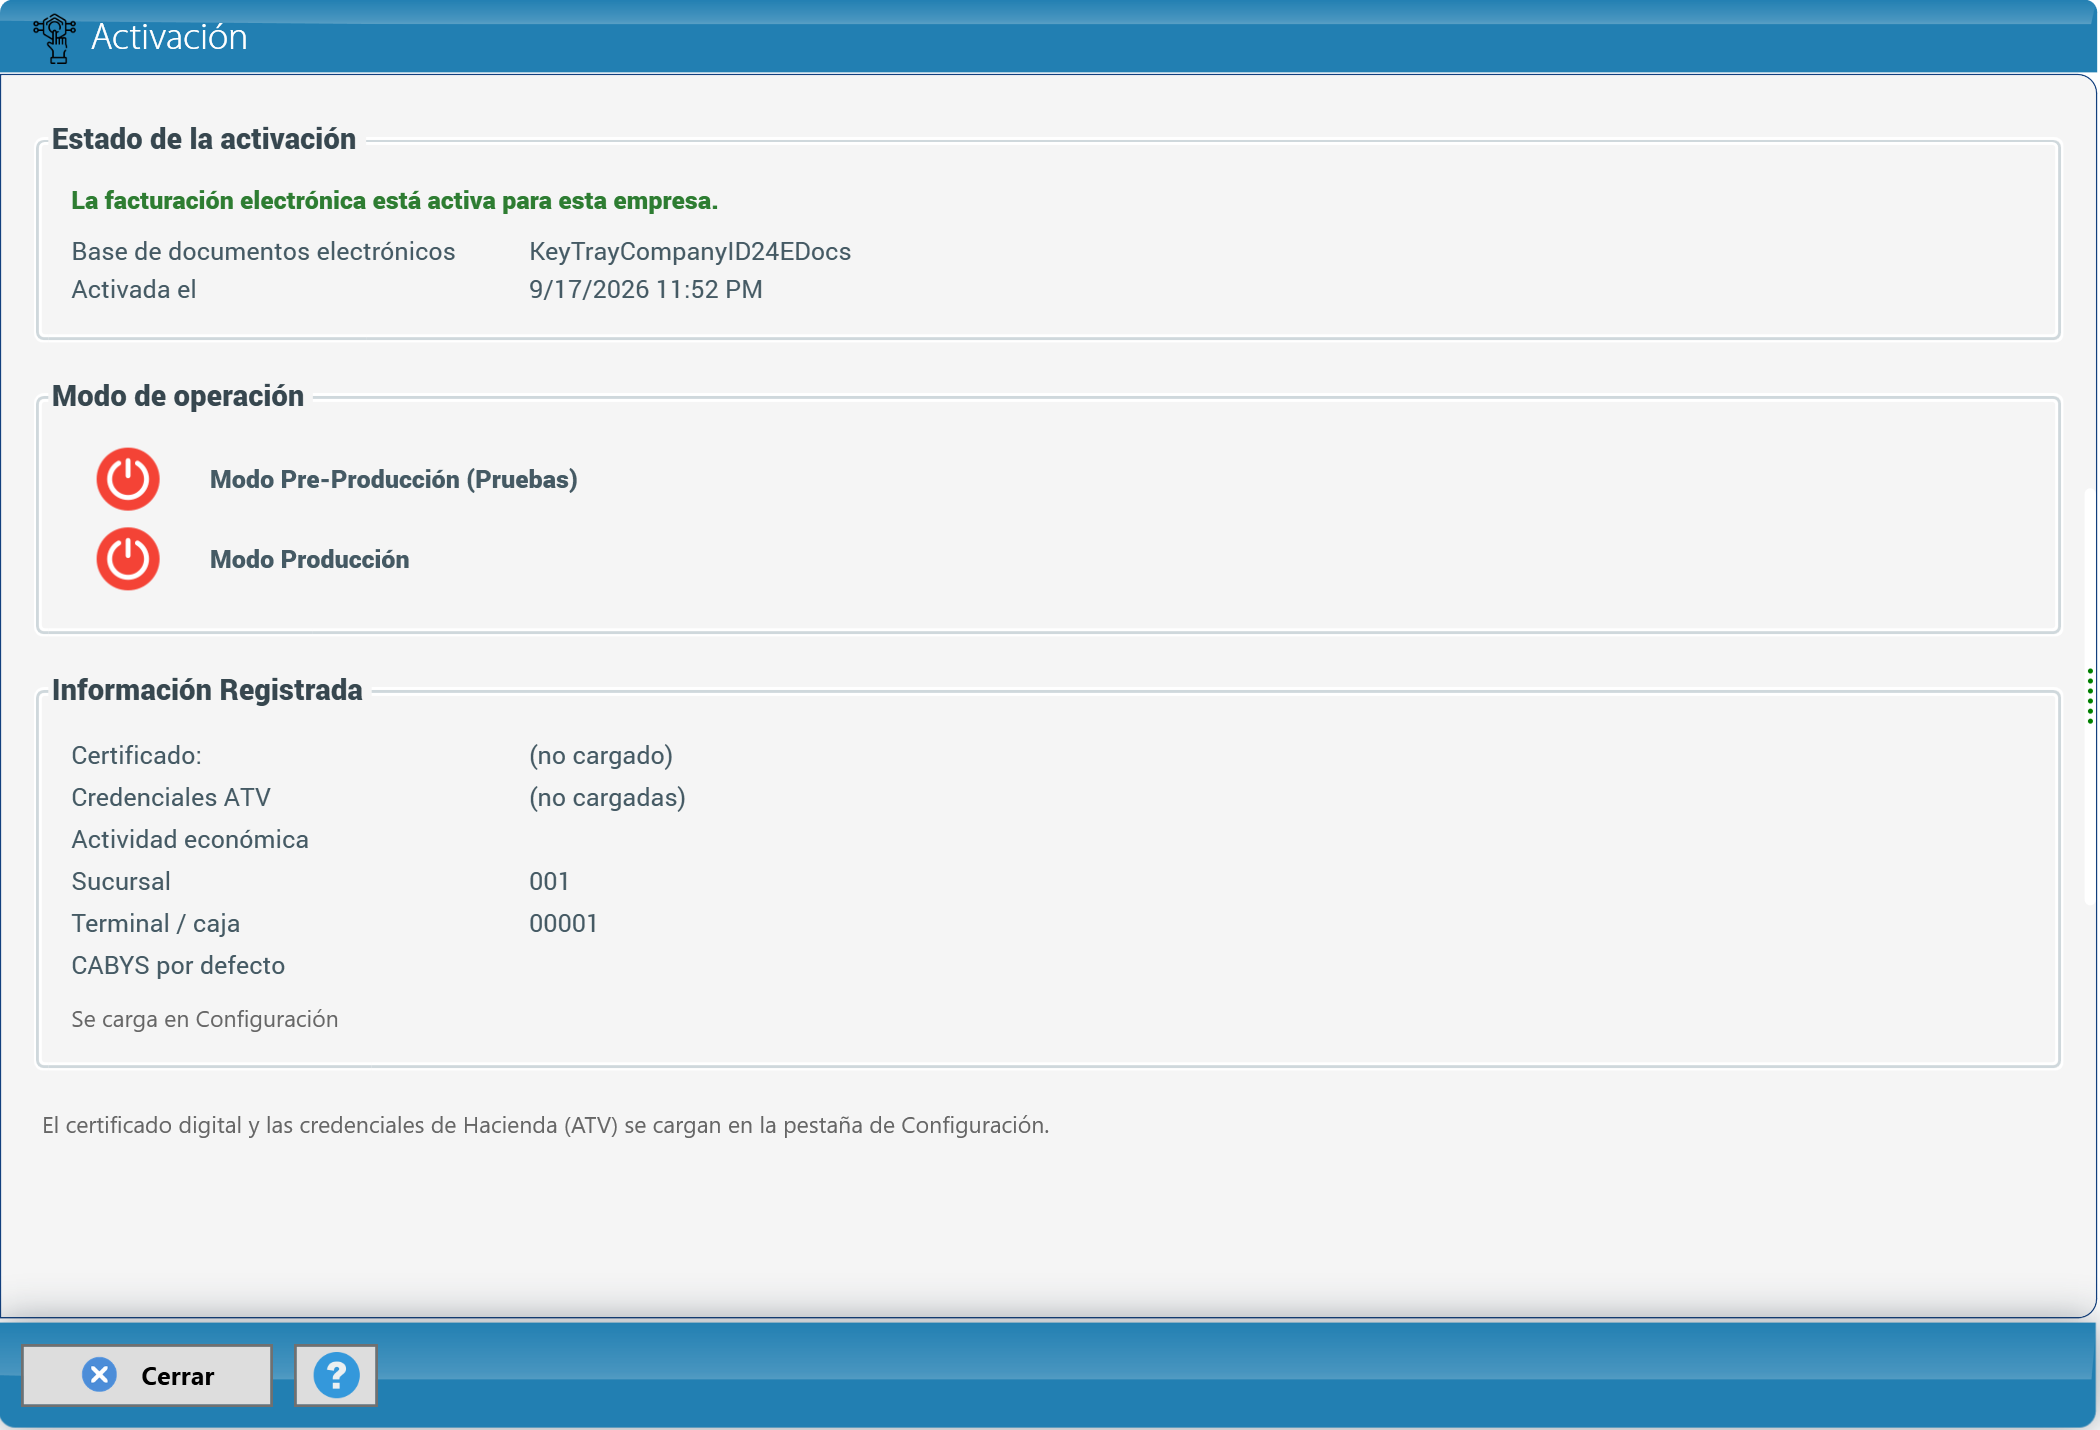Click the Sucursal value 001
Image resolution: width=2100 pixels, height=1430 pixels.
tap(549, 882)
